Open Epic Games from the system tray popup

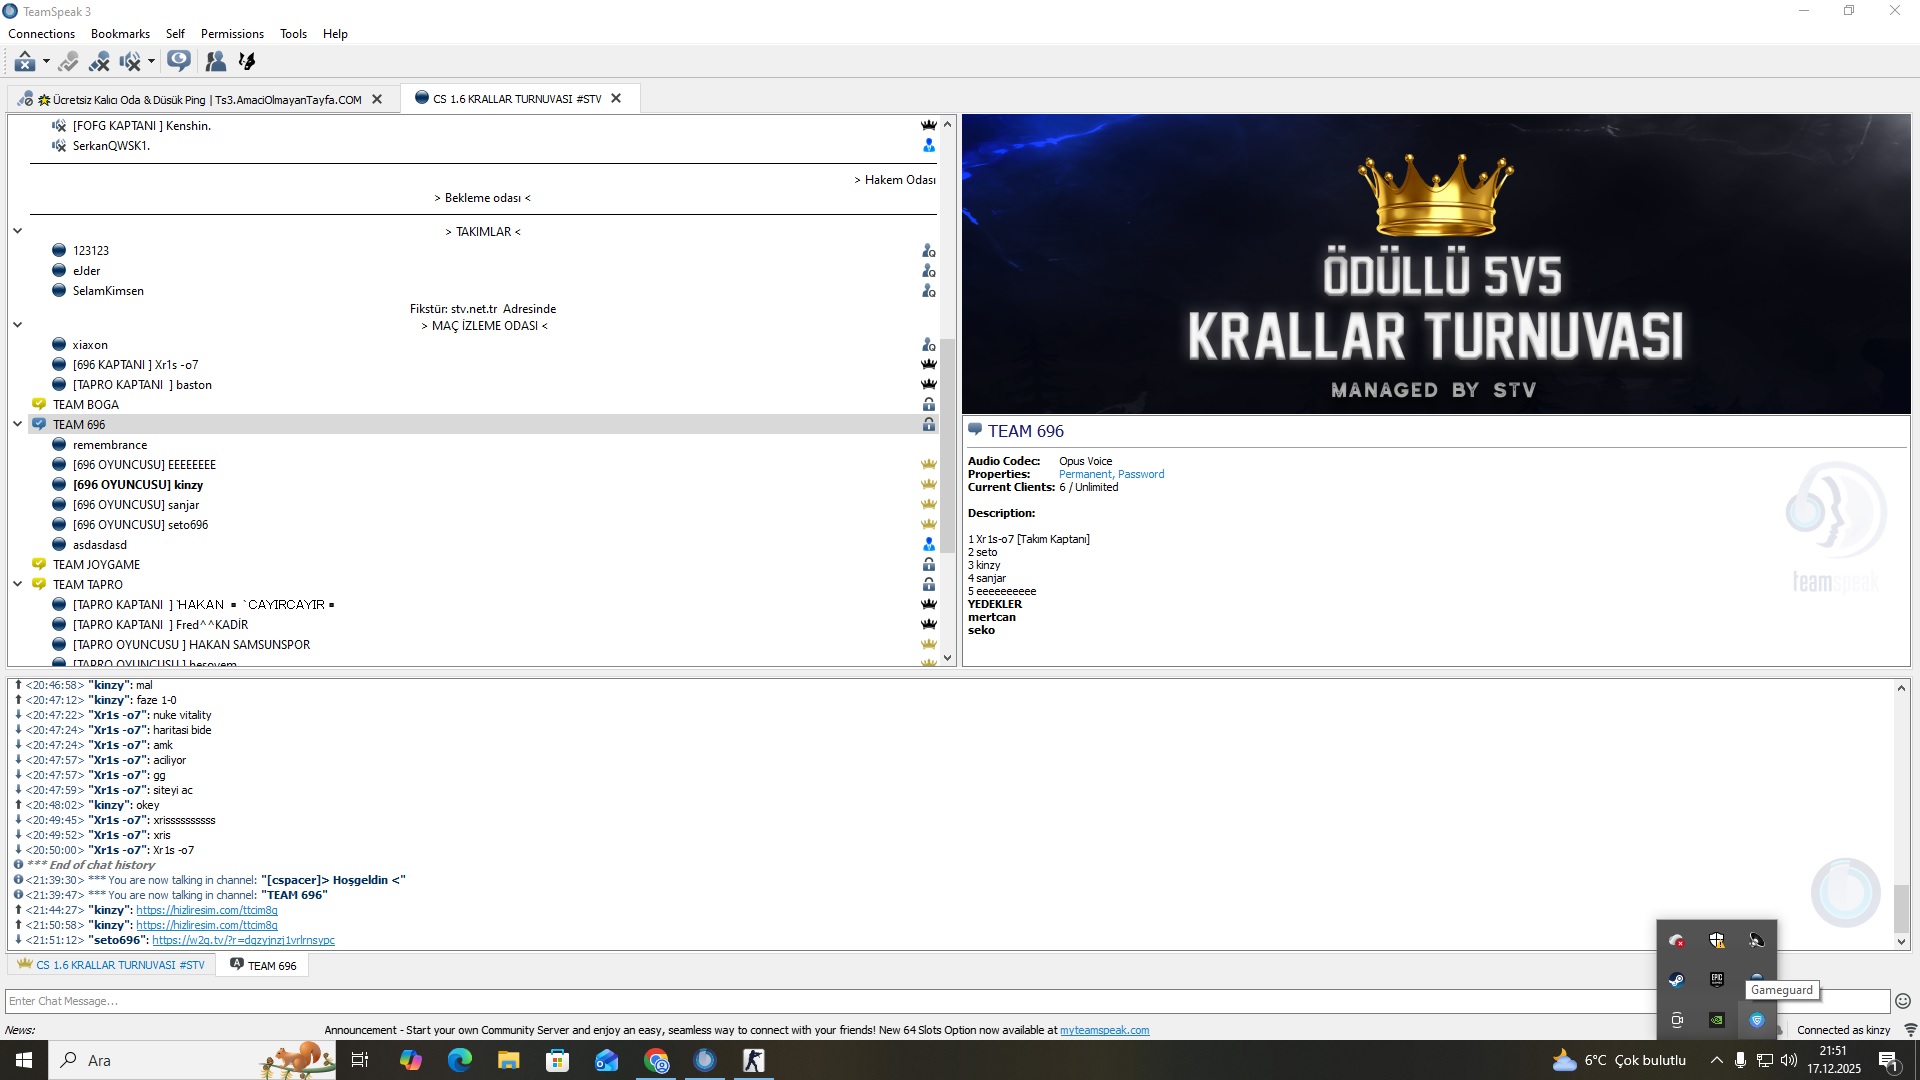click(x=1717, y=980)
